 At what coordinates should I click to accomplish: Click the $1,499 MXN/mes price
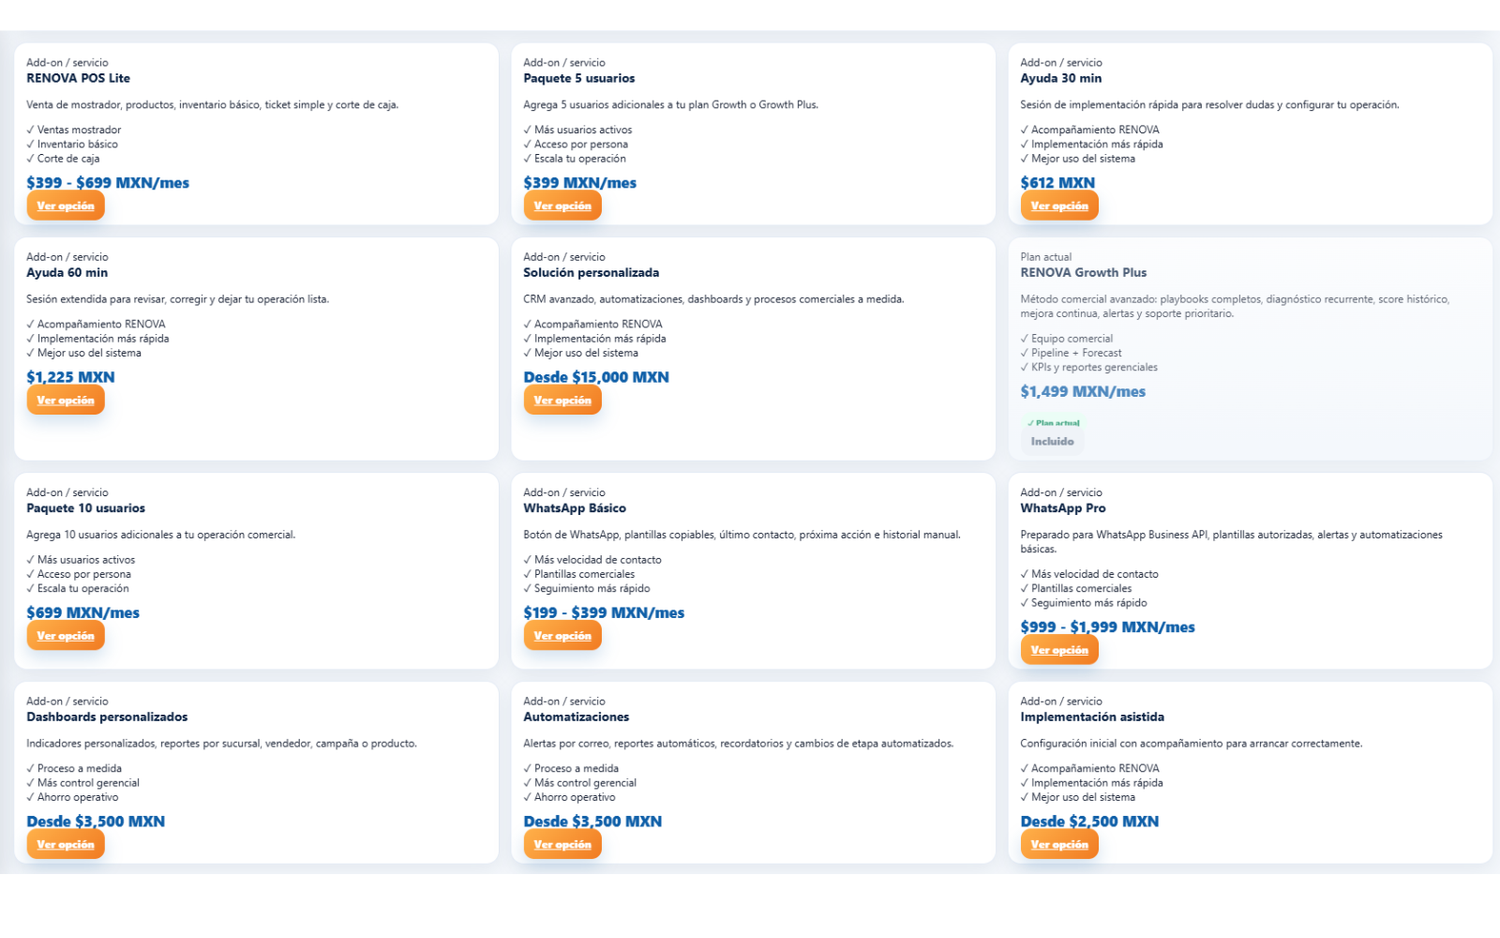point(1083,392)
